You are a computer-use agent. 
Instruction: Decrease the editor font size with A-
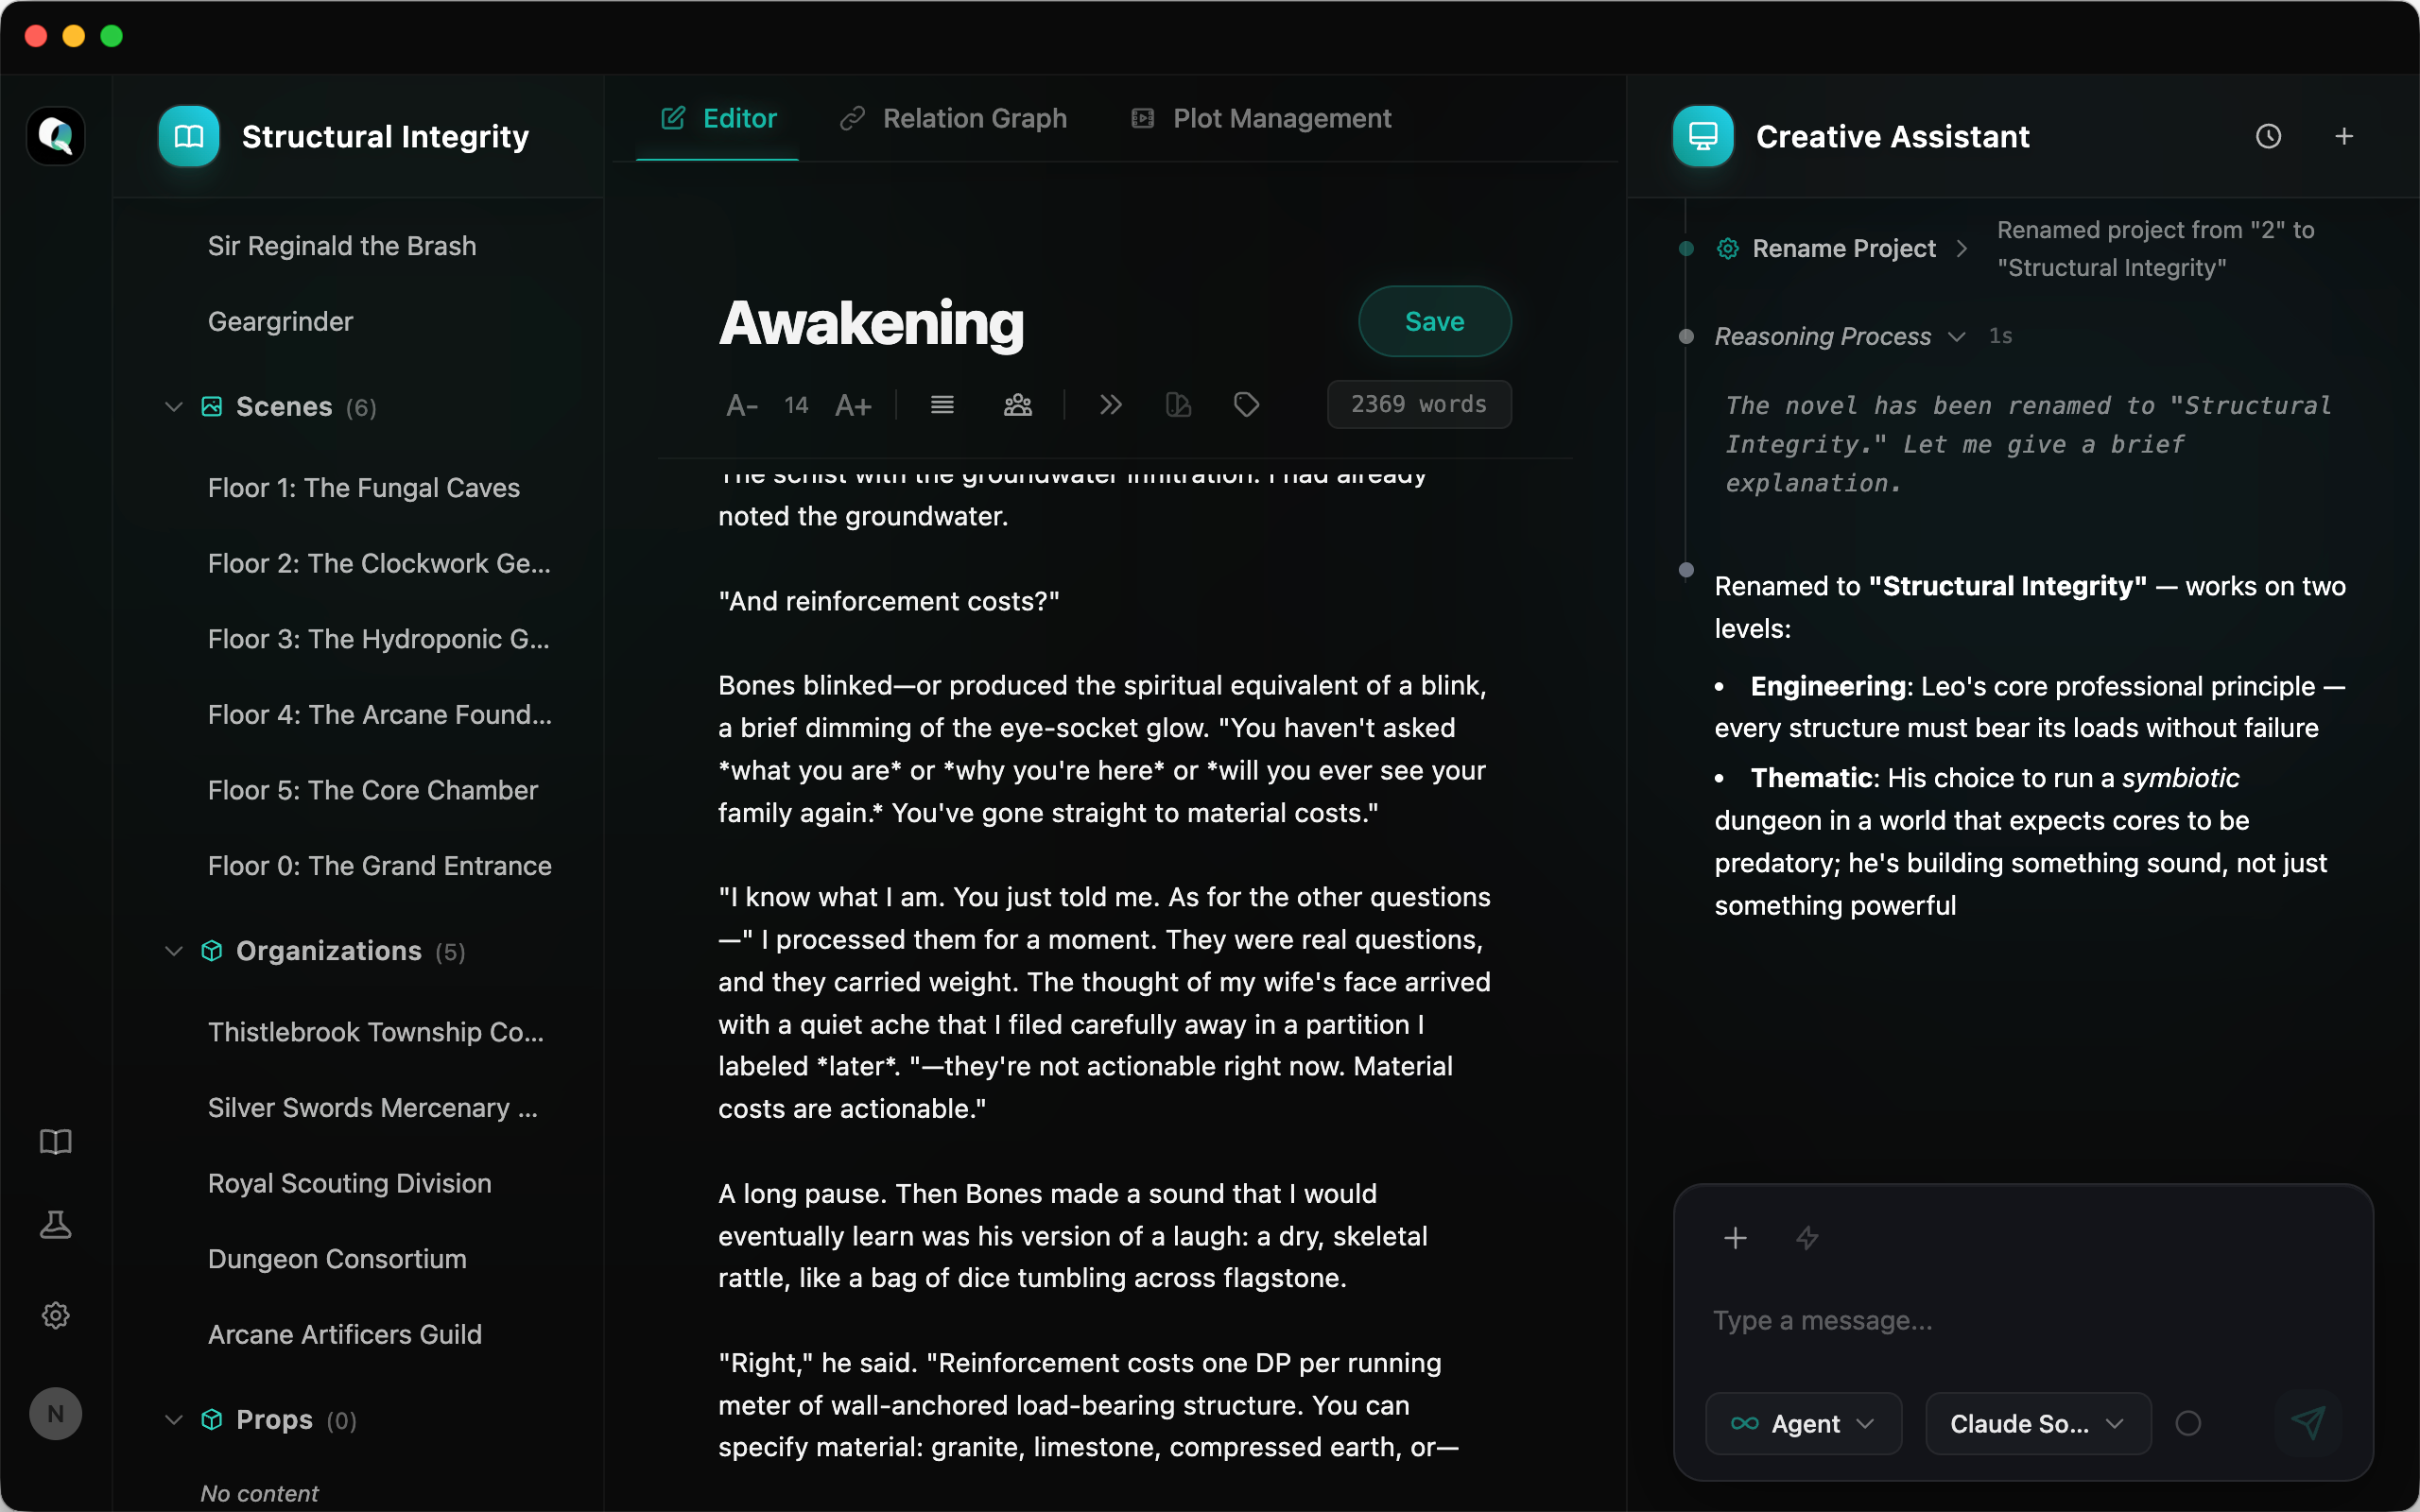[x=741, y=405]
